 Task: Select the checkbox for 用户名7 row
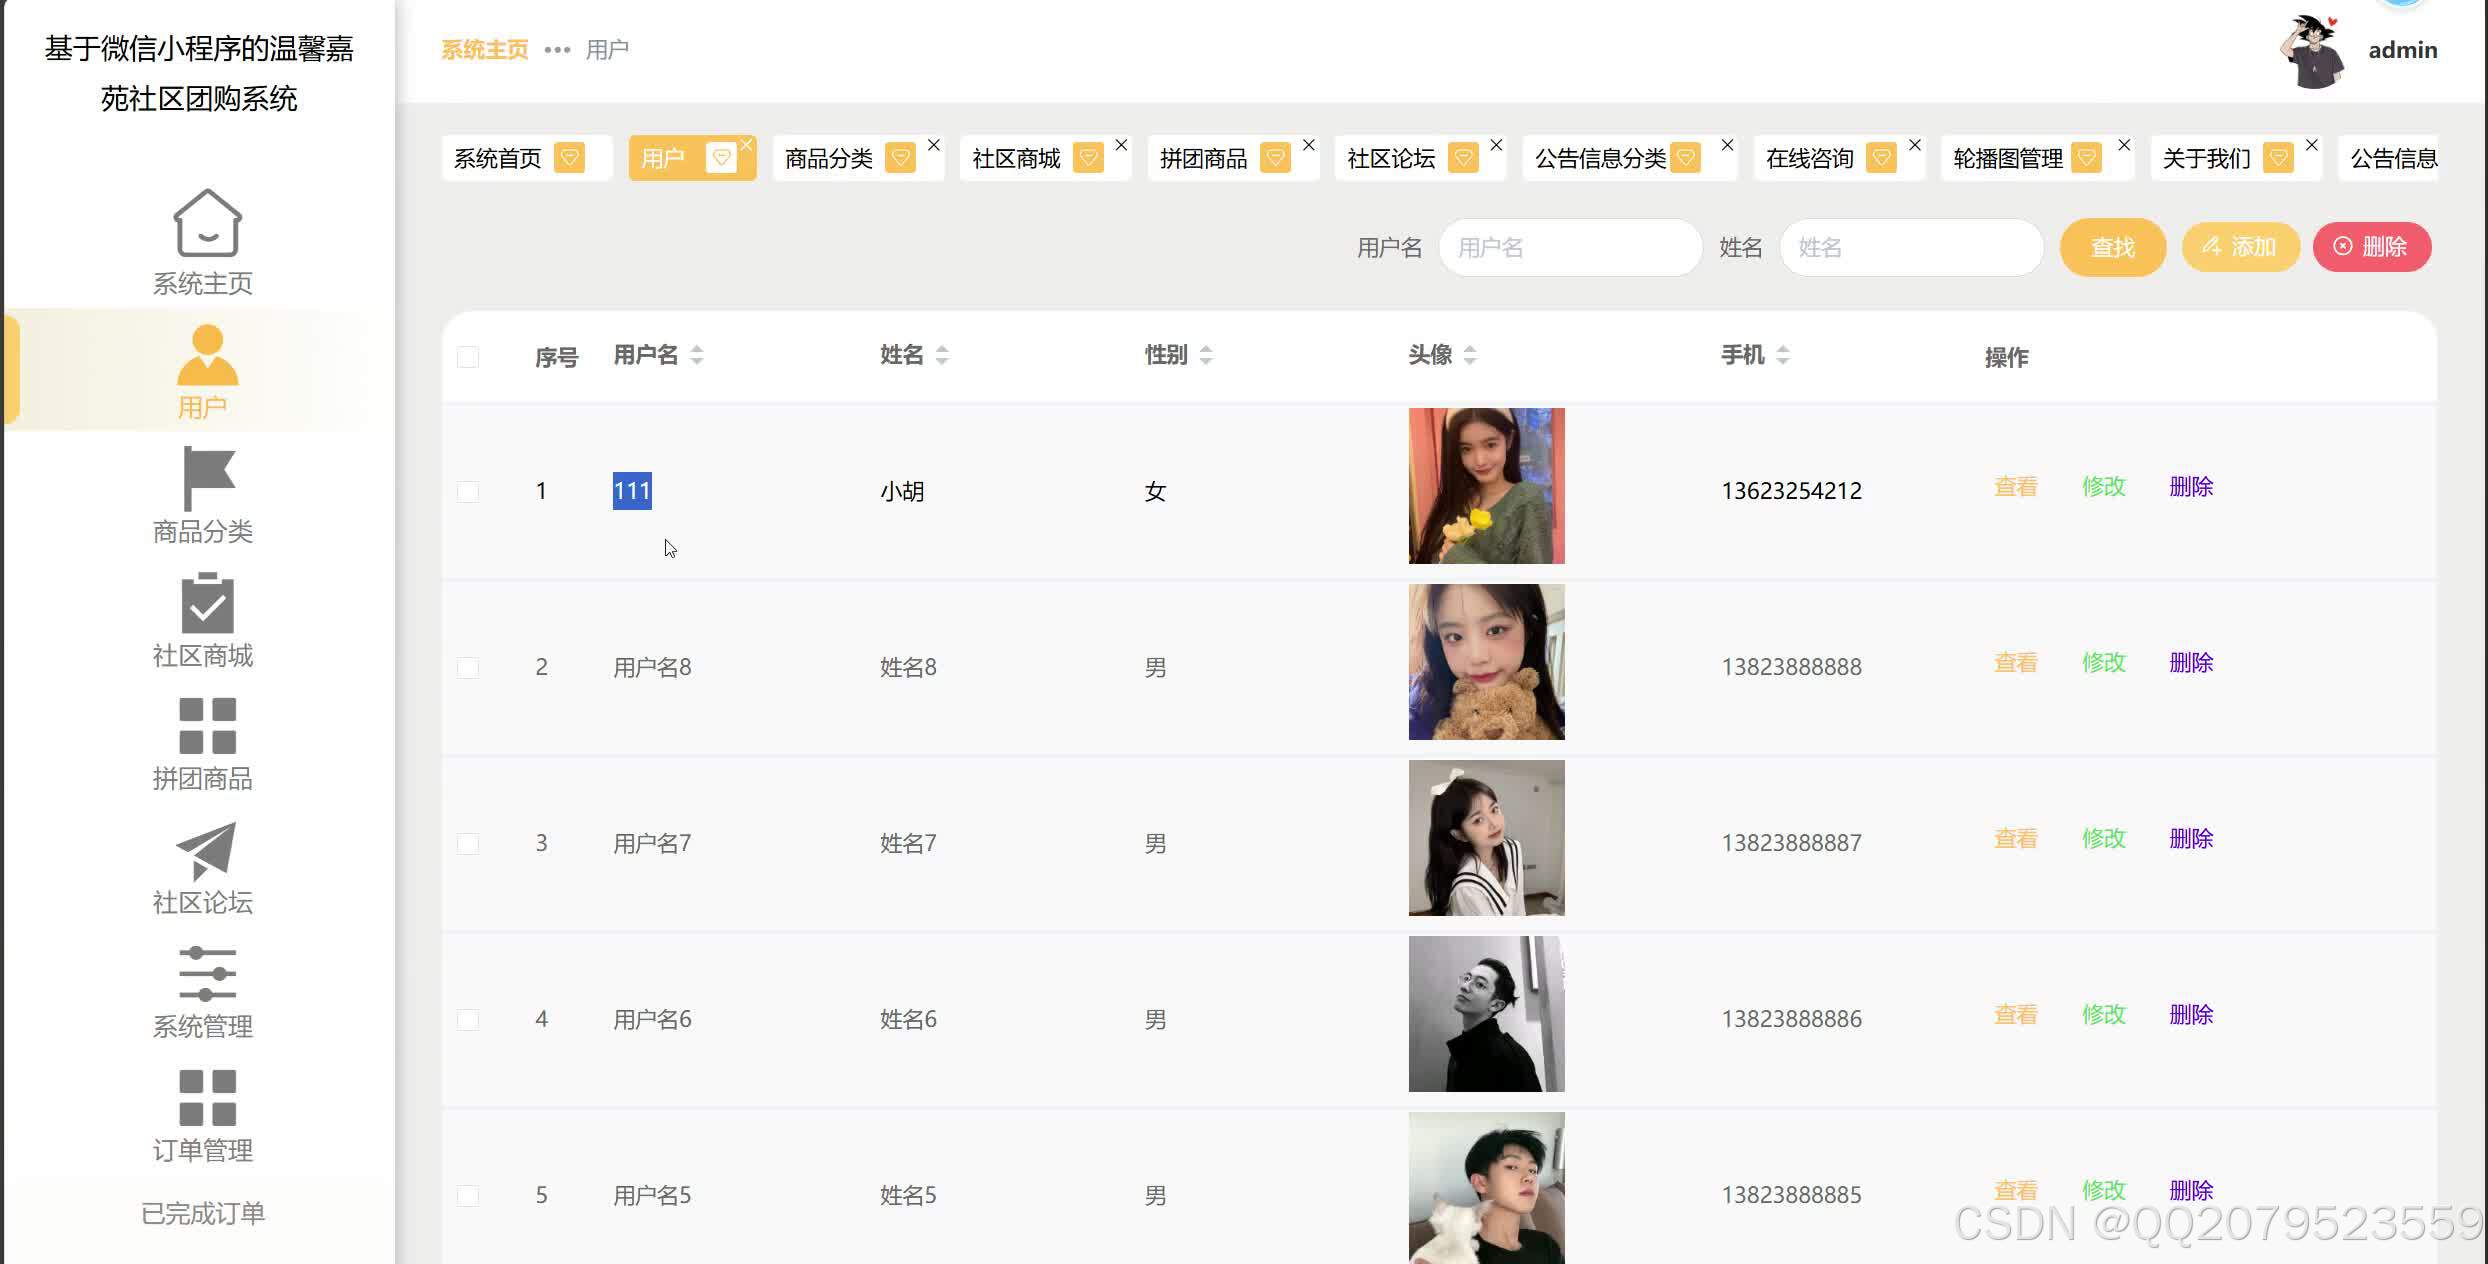pos(468,843)
